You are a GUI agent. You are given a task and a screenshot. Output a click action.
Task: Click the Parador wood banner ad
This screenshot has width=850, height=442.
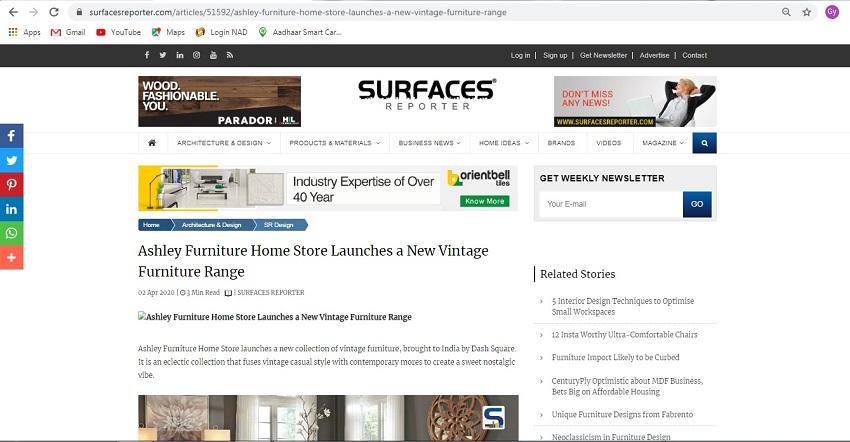pyautogui.click(x=220, y=101)
